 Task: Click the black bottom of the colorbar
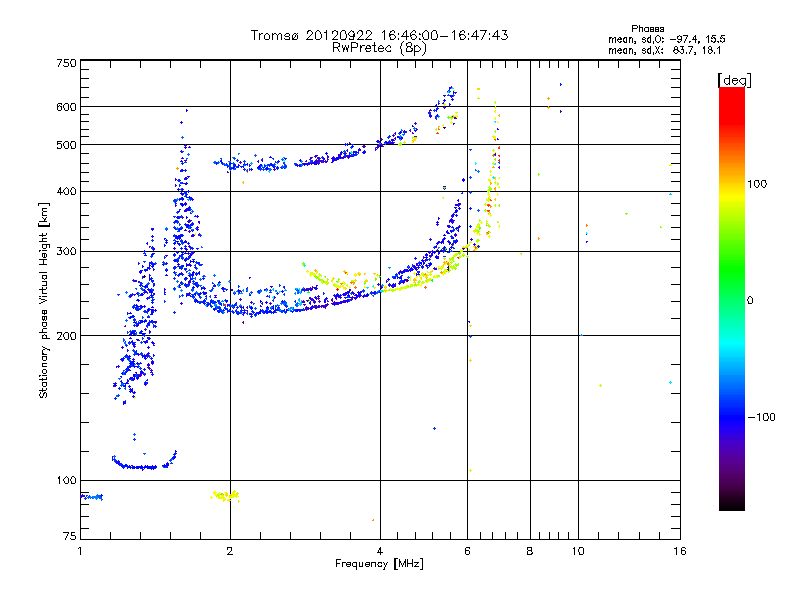[732, 503]
